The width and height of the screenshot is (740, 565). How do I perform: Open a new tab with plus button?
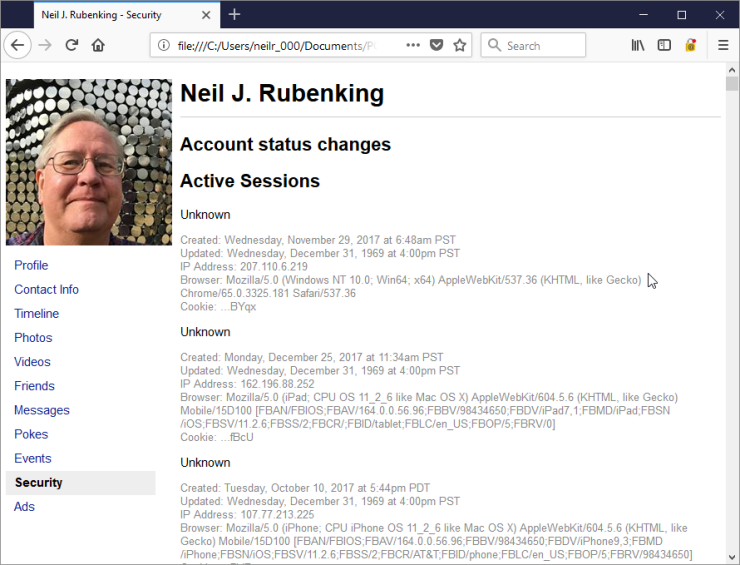coord(234,15)
